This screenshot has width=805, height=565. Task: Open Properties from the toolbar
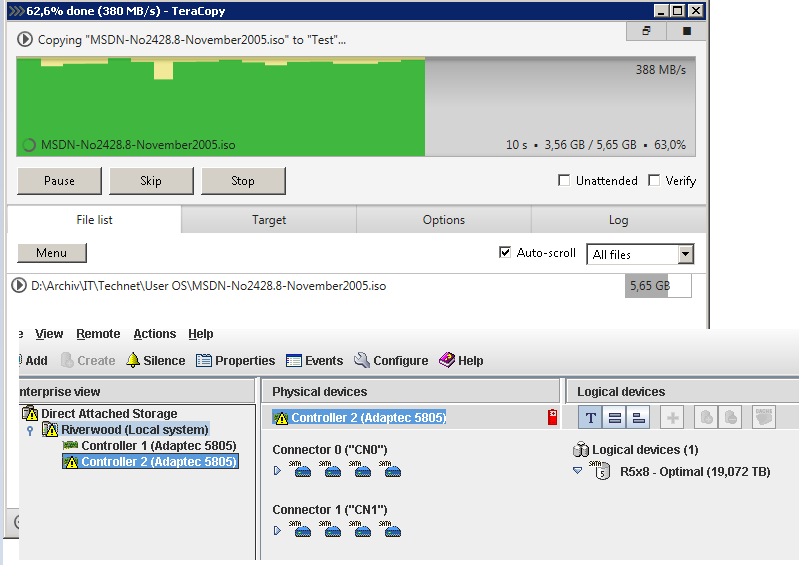click(235, 361)
